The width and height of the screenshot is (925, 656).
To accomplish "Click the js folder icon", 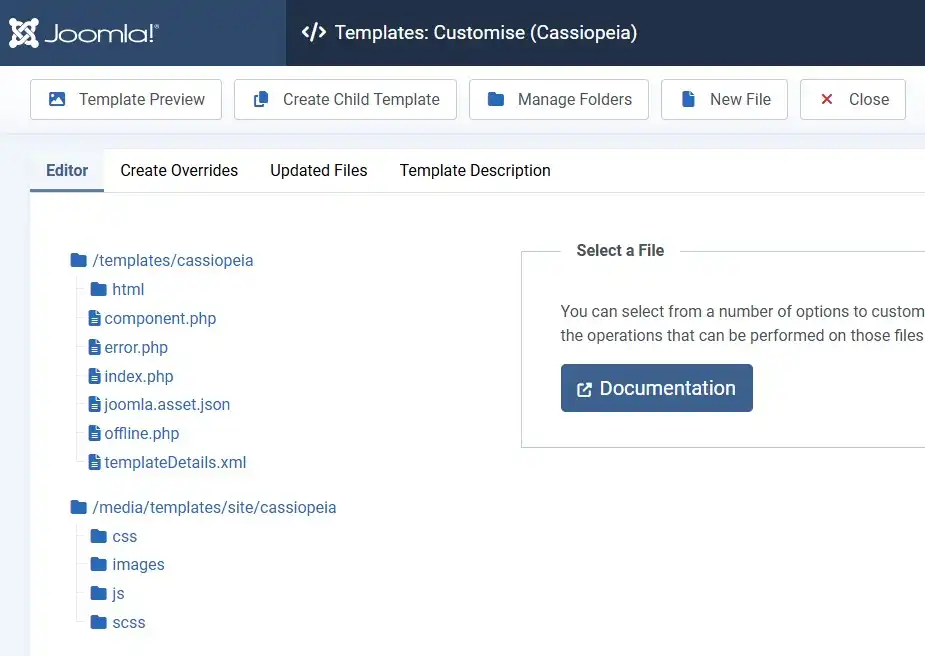I will (99, 593).
